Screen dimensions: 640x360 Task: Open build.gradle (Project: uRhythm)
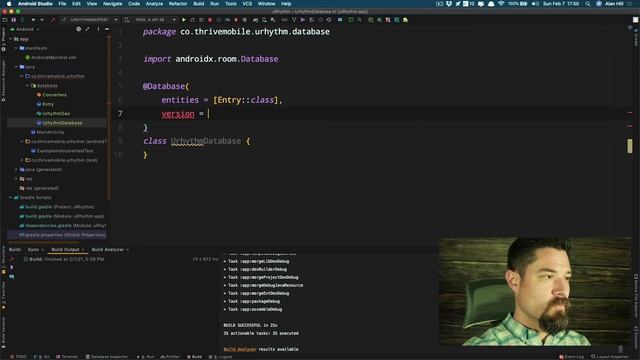(57, 207)
